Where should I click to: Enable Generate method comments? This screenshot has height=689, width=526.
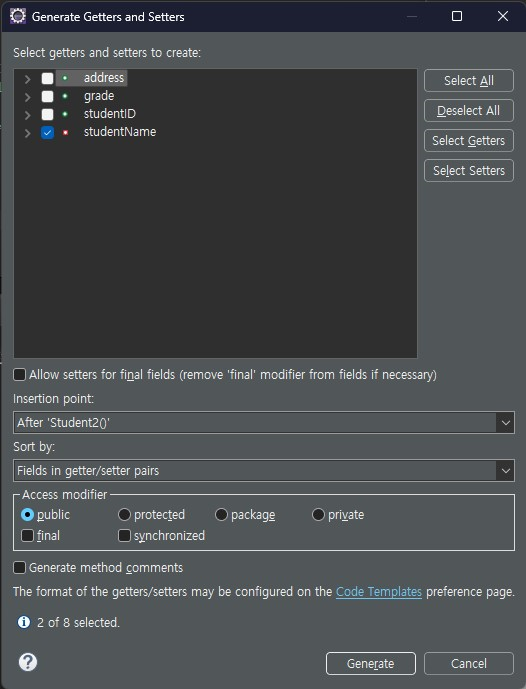click(x=19, y=567)
